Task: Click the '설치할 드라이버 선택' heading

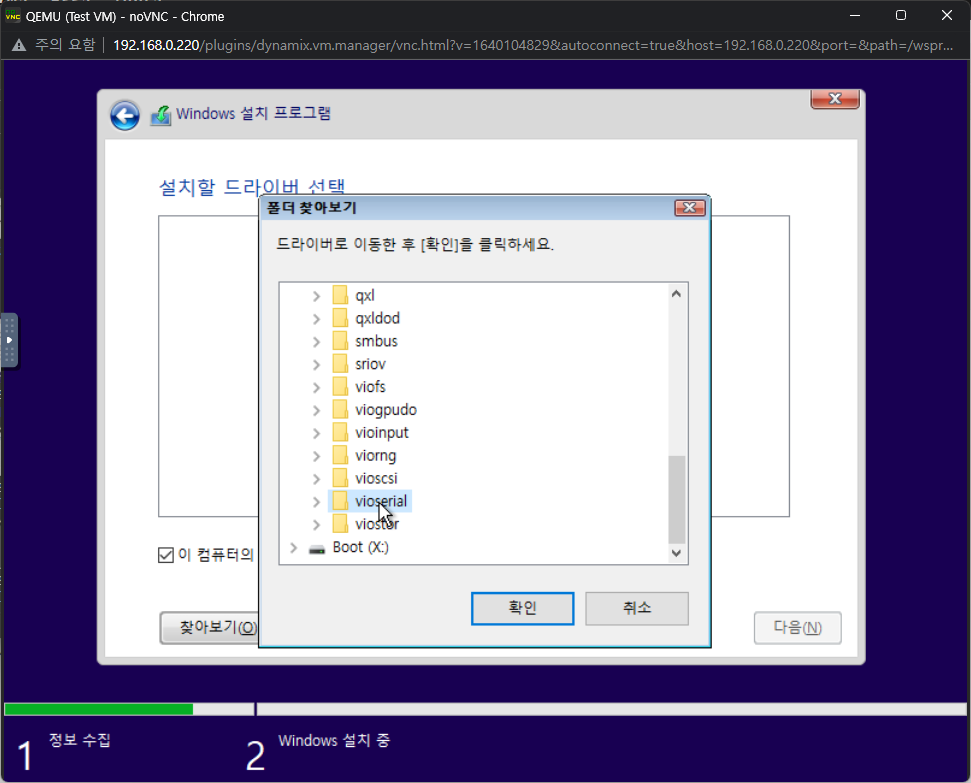Action: [x=252, y=186]
